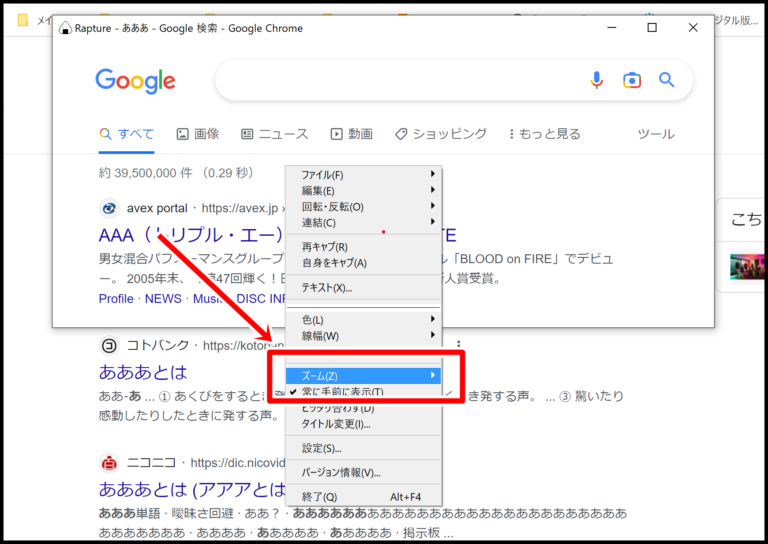
Task: Click the microphone voice search icon
Action: coord(597,80)
